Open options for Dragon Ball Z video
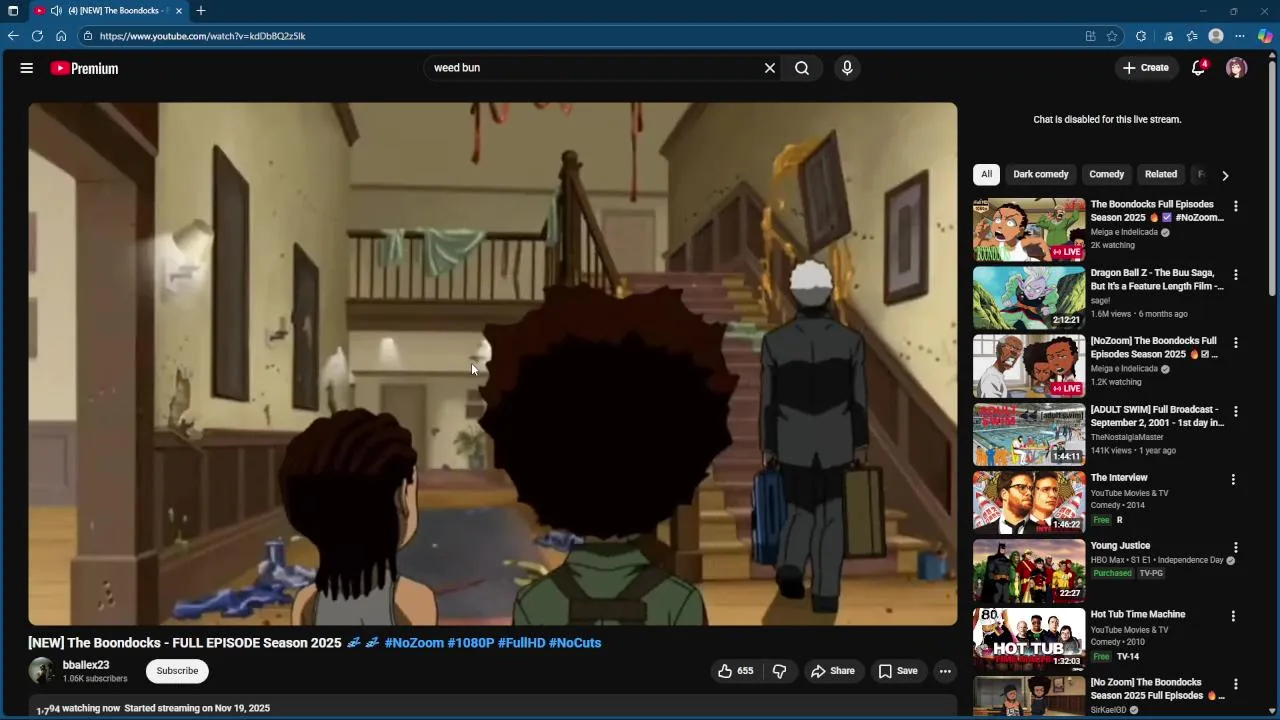The width and height of the screenshot is (1280, 720). [1236, 274]
